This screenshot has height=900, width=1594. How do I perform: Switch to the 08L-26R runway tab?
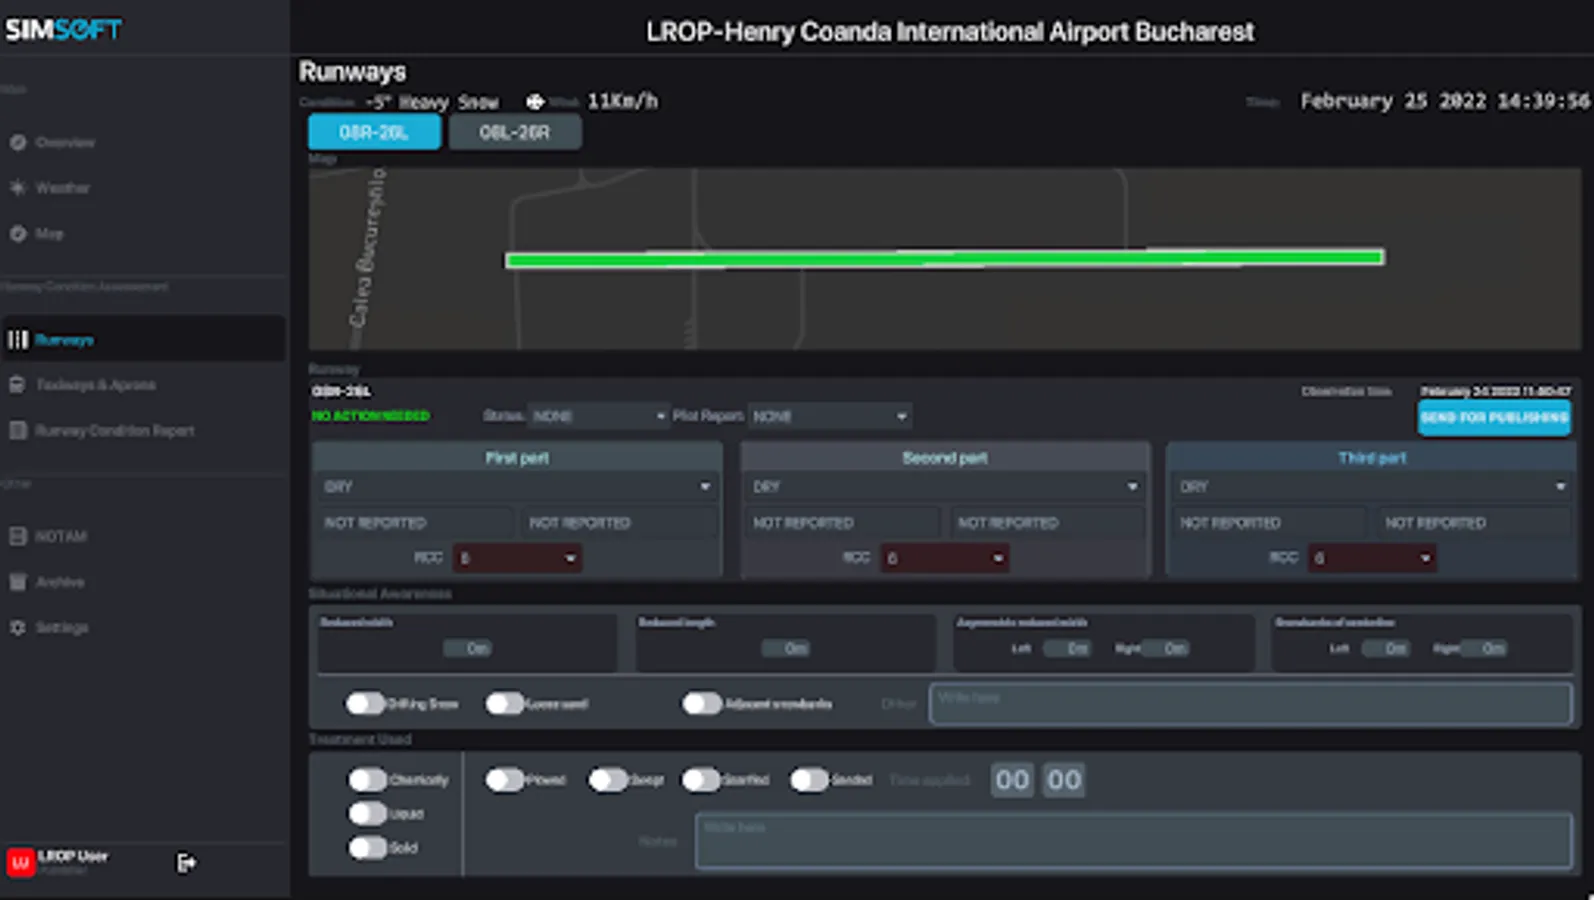tap(514, 132)
